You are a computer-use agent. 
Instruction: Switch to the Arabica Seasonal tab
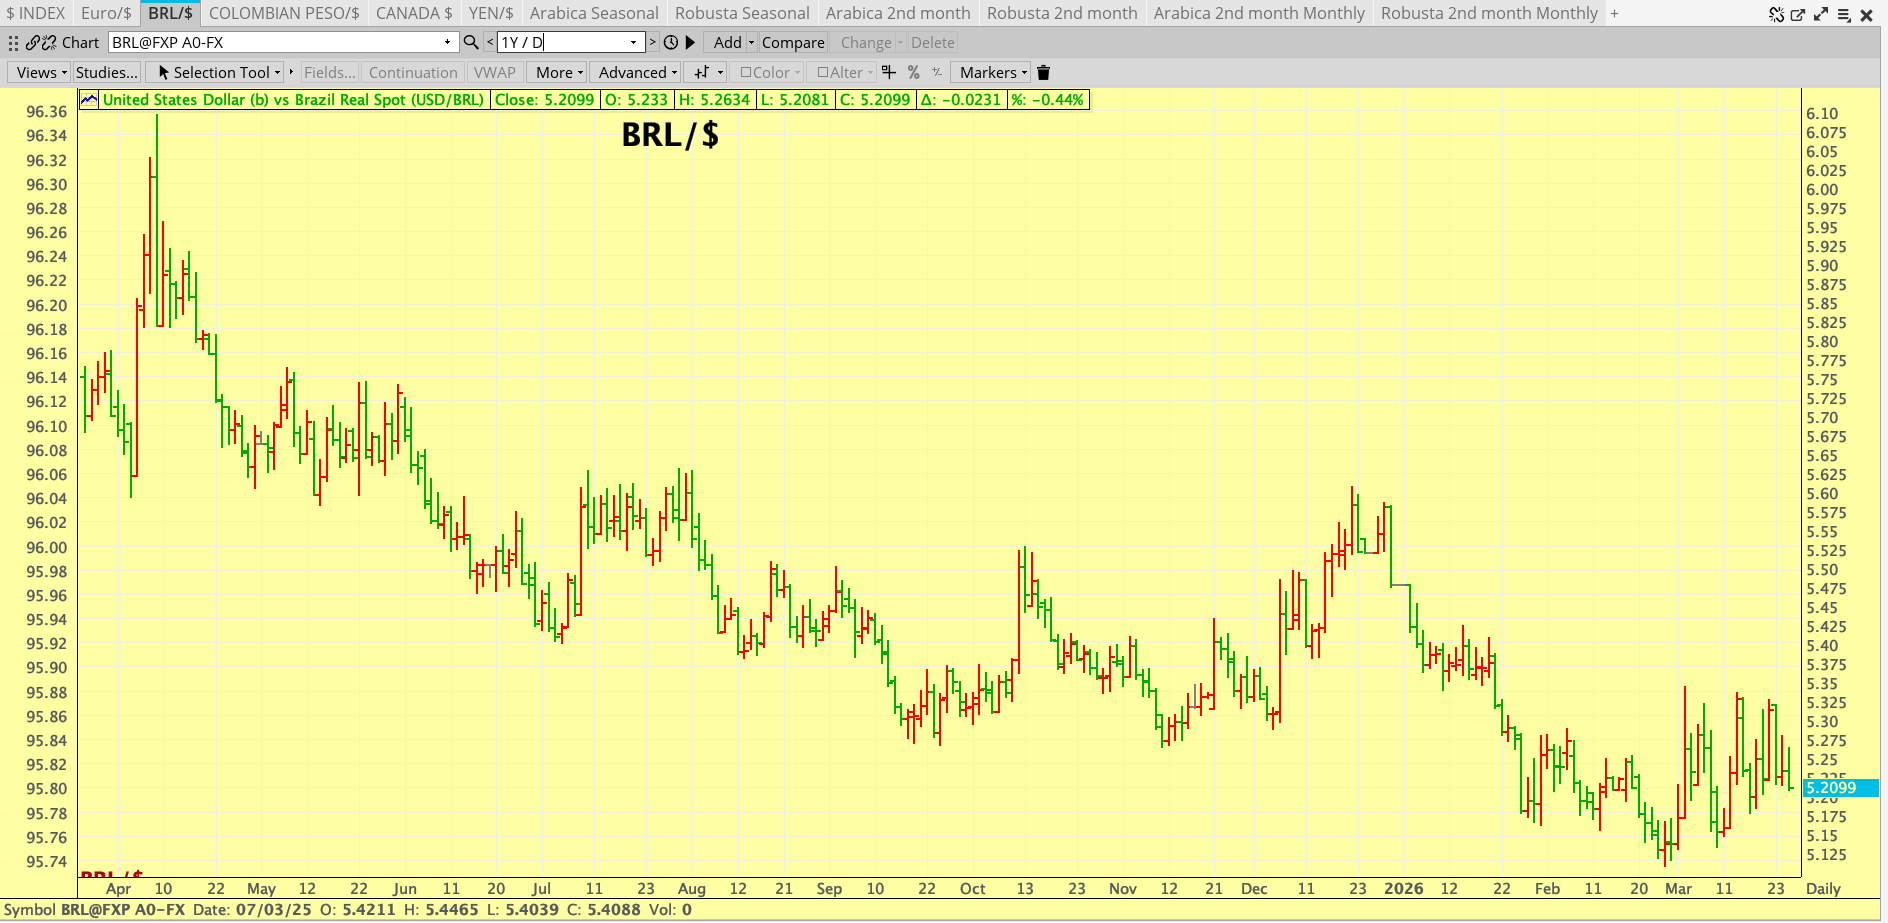point(594,13)
